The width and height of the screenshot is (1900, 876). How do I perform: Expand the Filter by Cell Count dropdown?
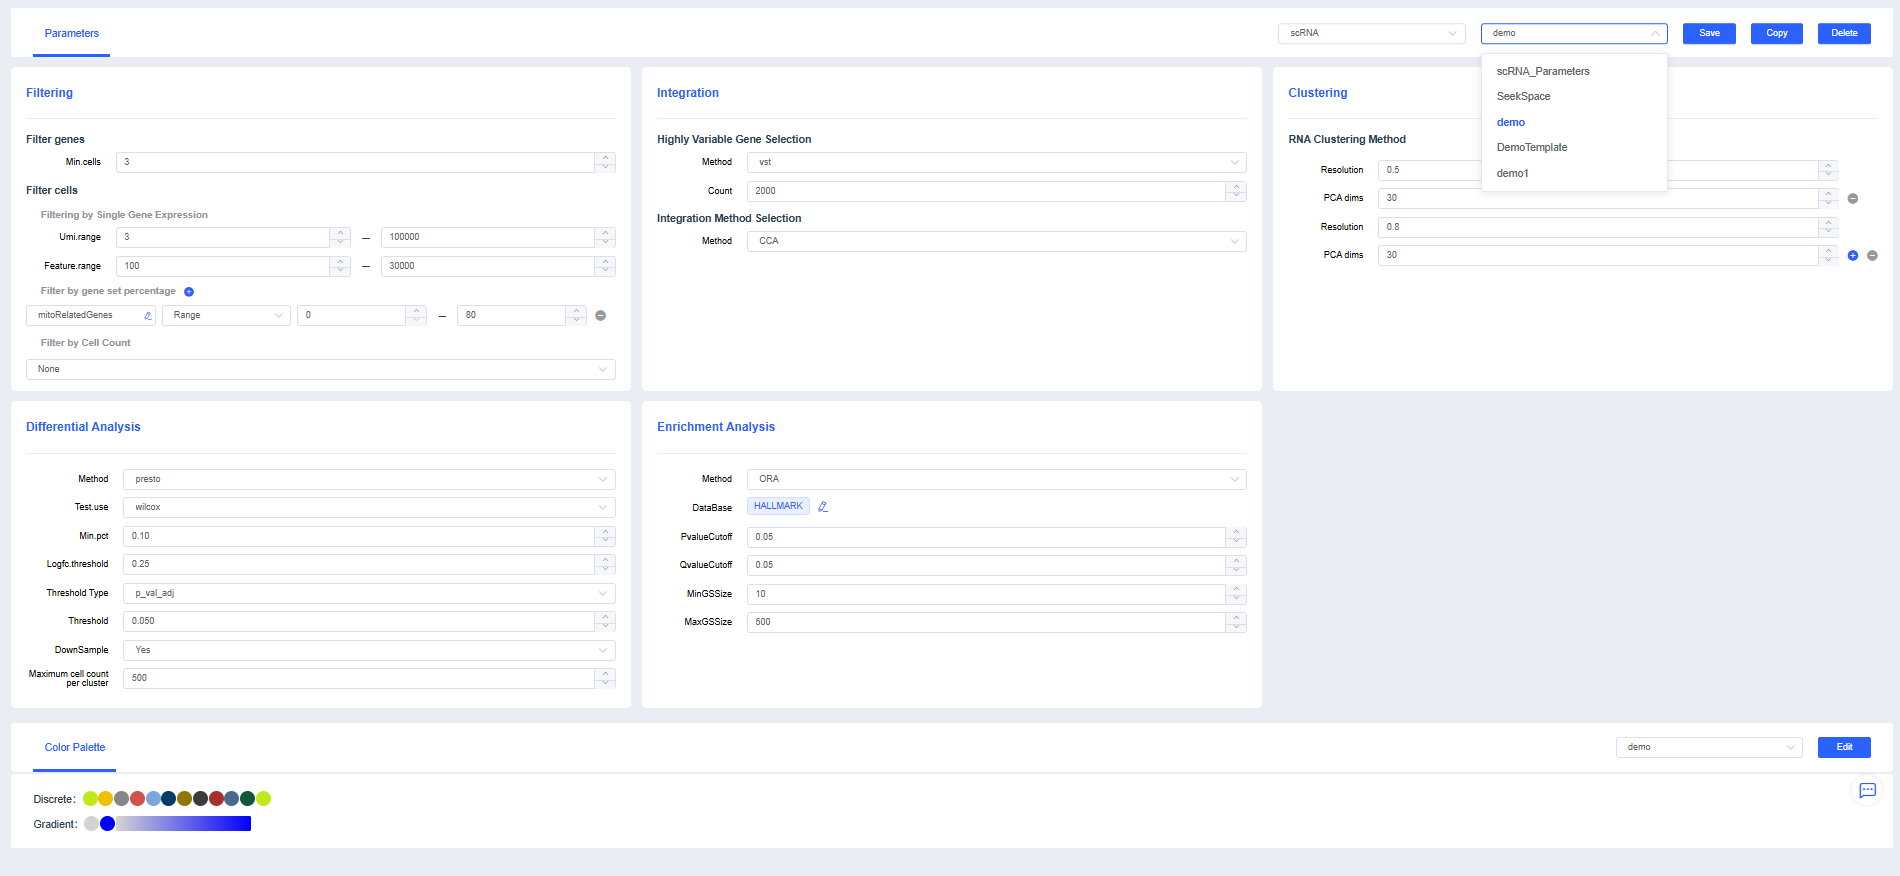320,370
